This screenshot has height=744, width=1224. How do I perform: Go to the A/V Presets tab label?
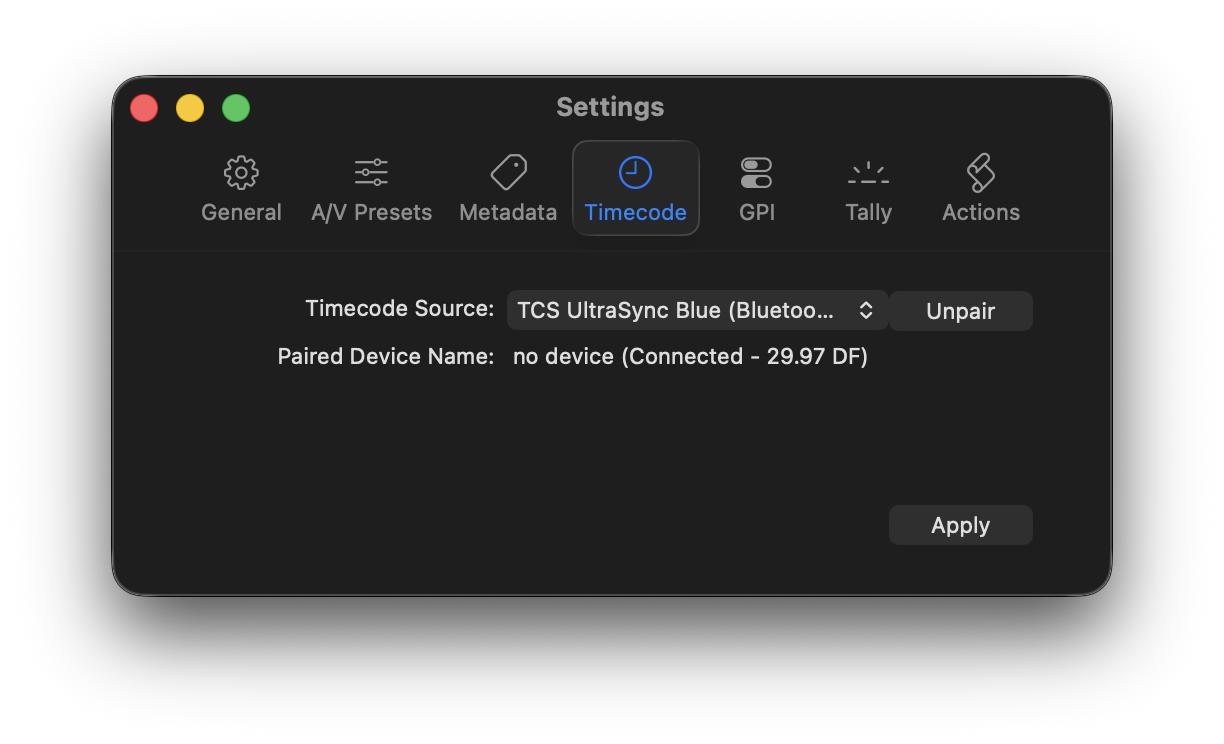click(371, 212)
